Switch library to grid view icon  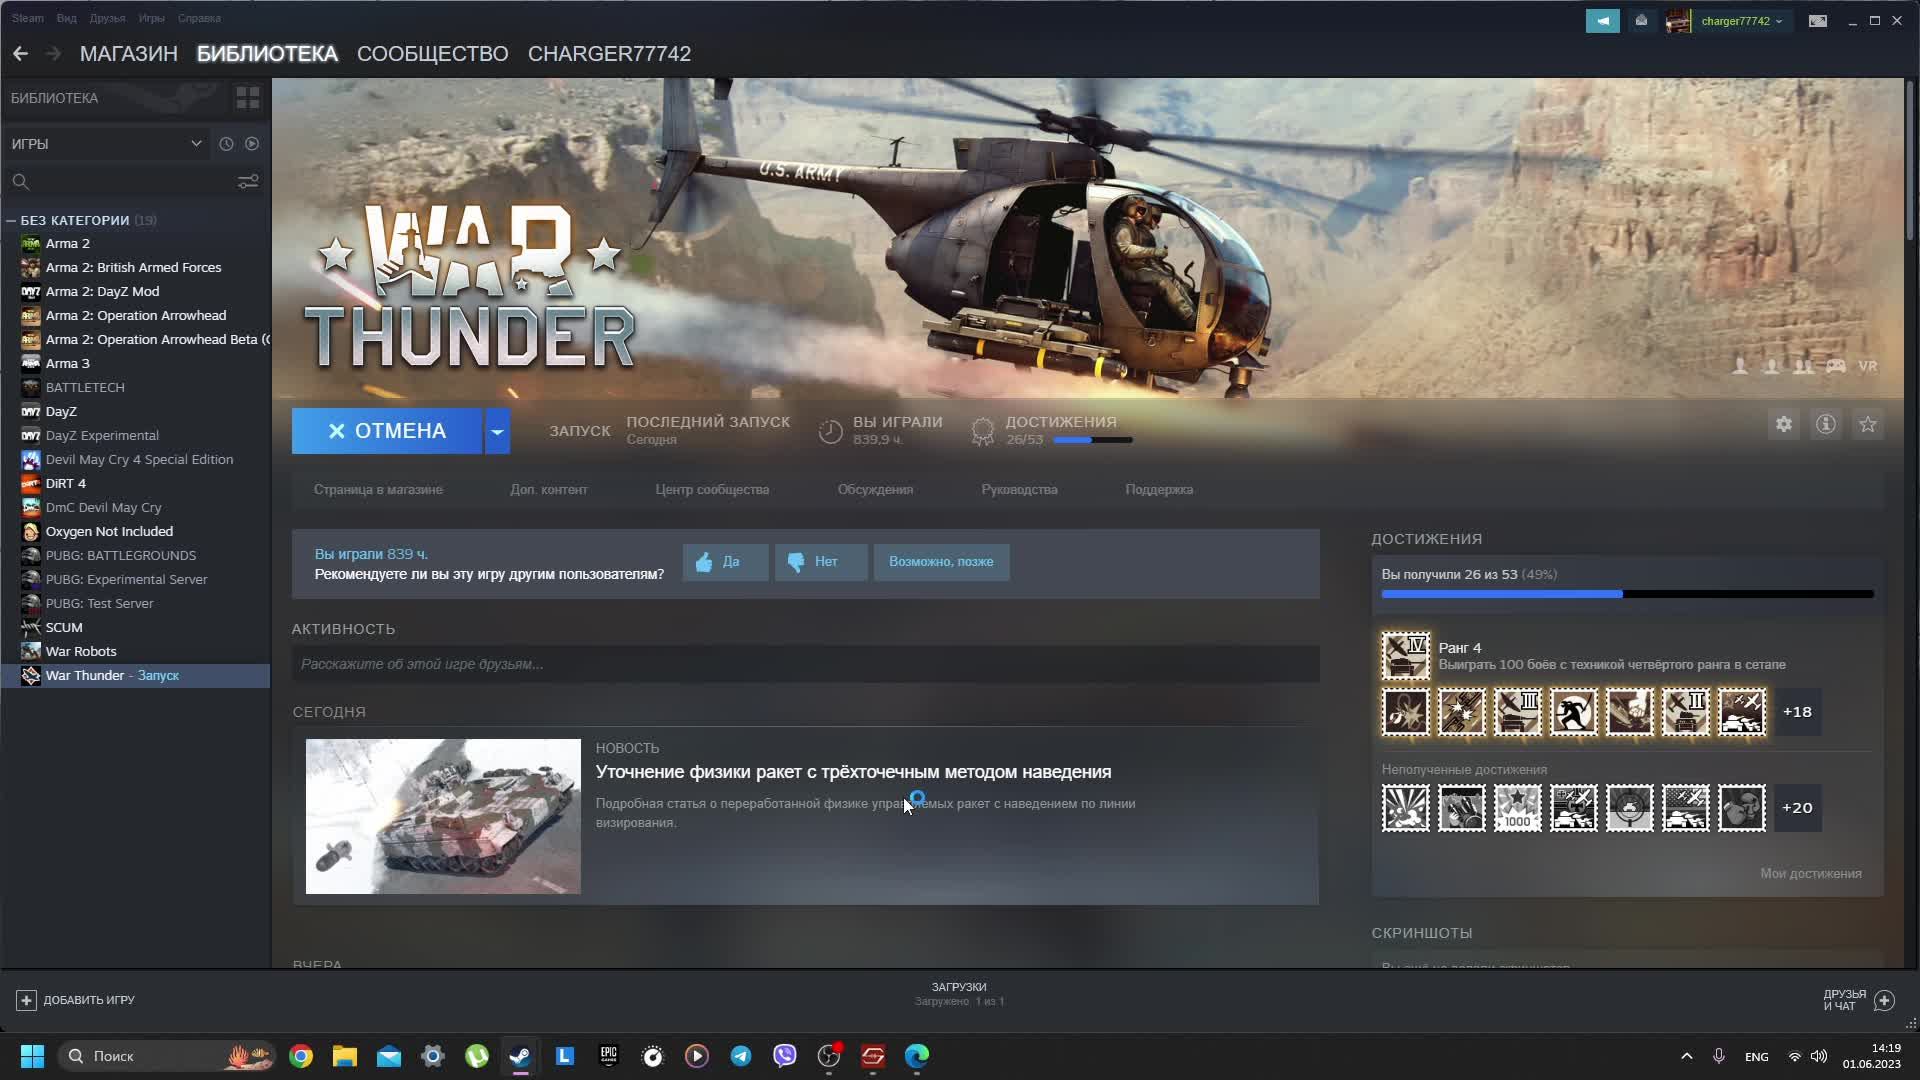(247, 98)
